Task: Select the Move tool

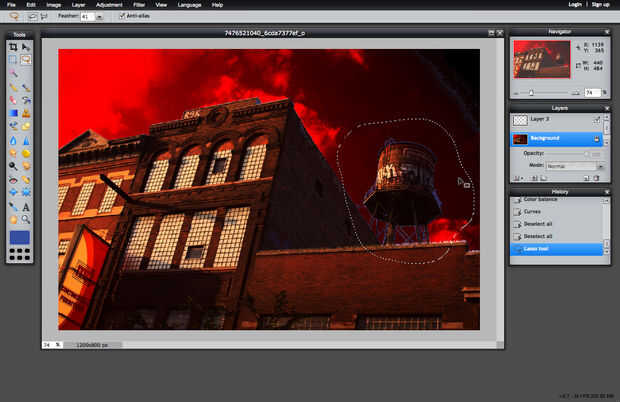Action: pos(26,47)
